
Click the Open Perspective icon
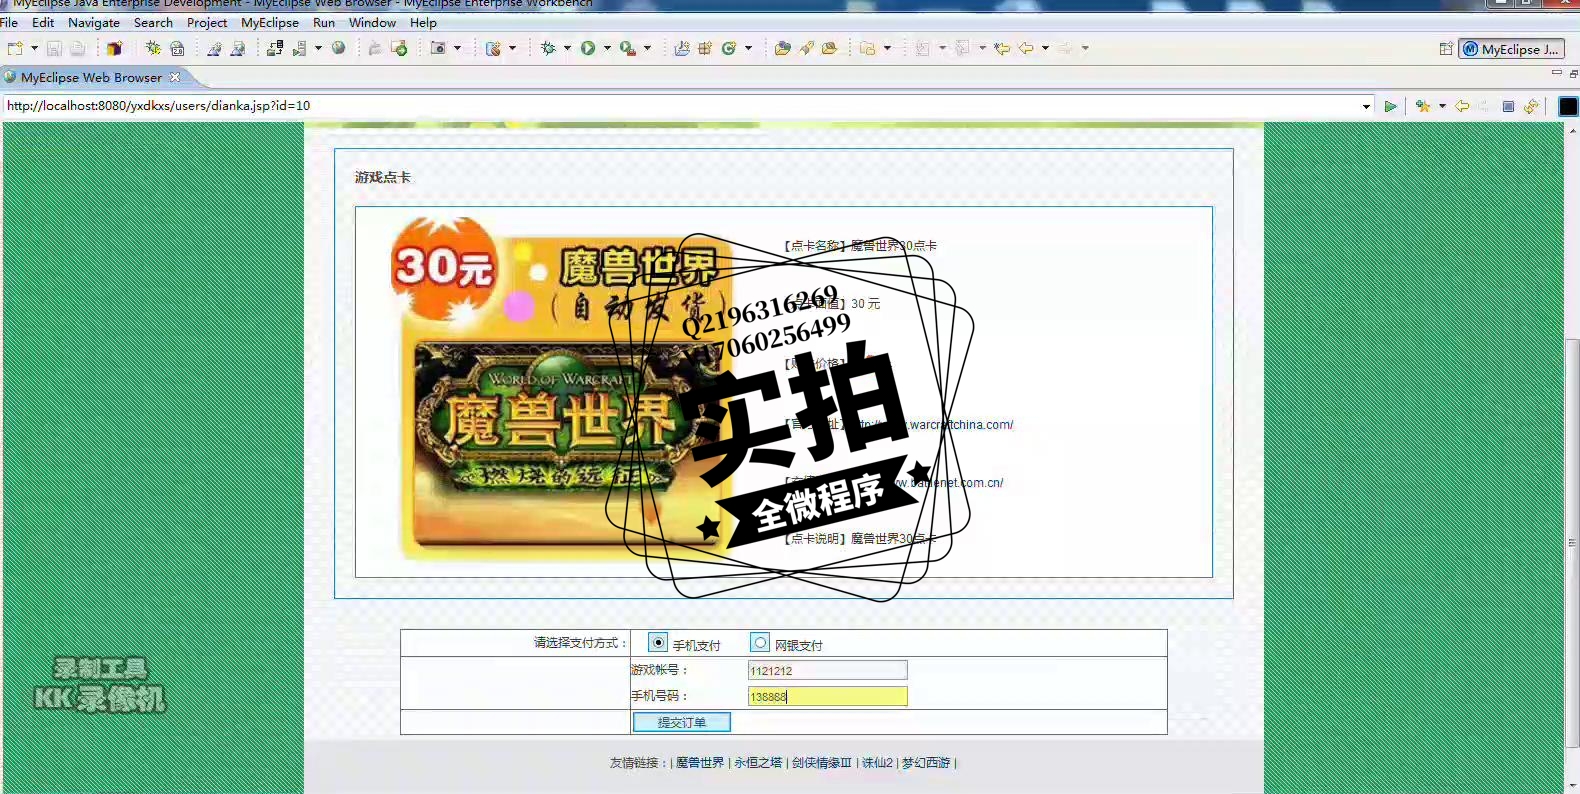(x=1446, y=49)
